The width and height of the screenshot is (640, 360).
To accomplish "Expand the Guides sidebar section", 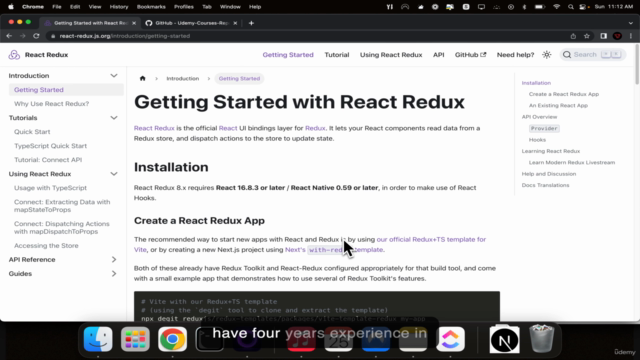I will pos(114,273).
